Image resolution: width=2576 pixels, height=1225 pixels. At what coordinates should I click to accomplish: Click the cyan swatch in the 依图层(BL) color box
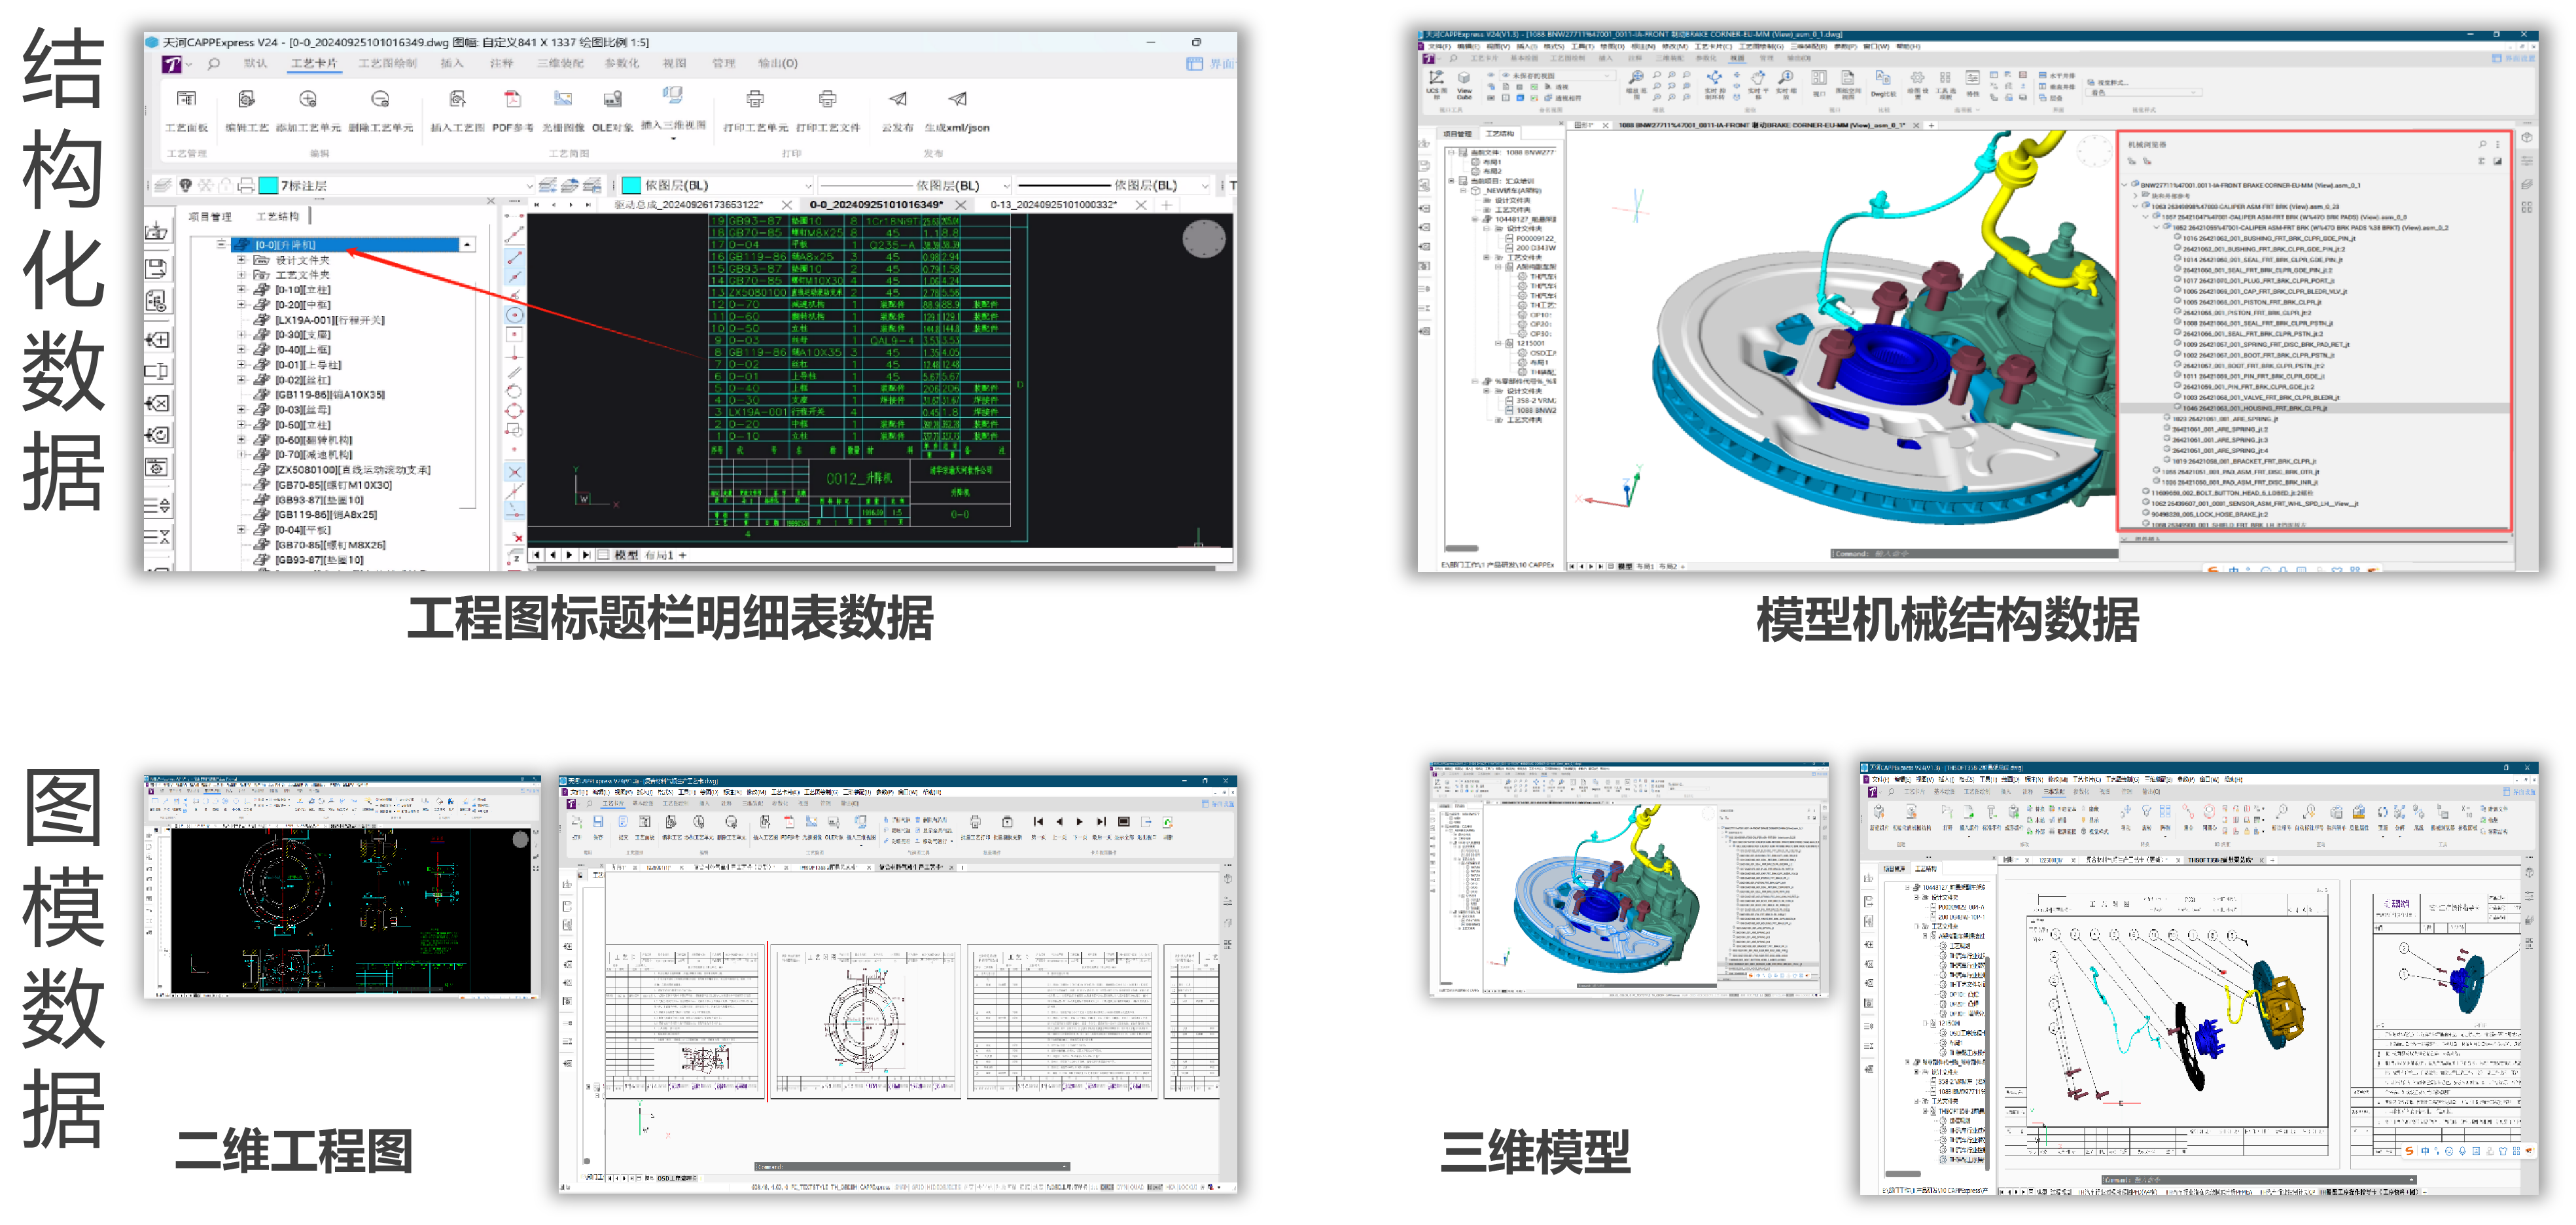pos(631,186)
